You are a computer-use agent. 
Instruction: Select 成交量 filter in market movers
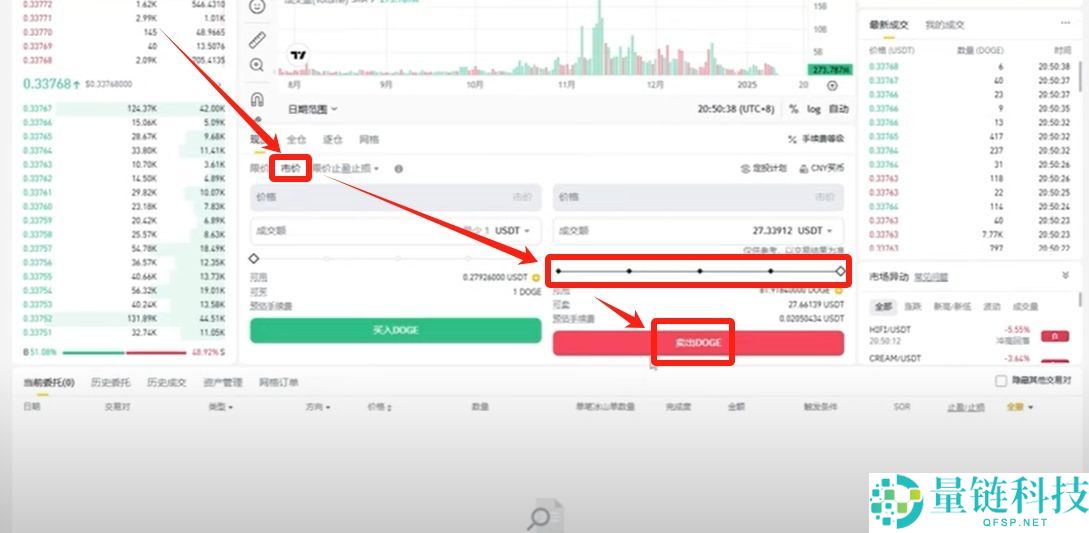coord(1025,306)
